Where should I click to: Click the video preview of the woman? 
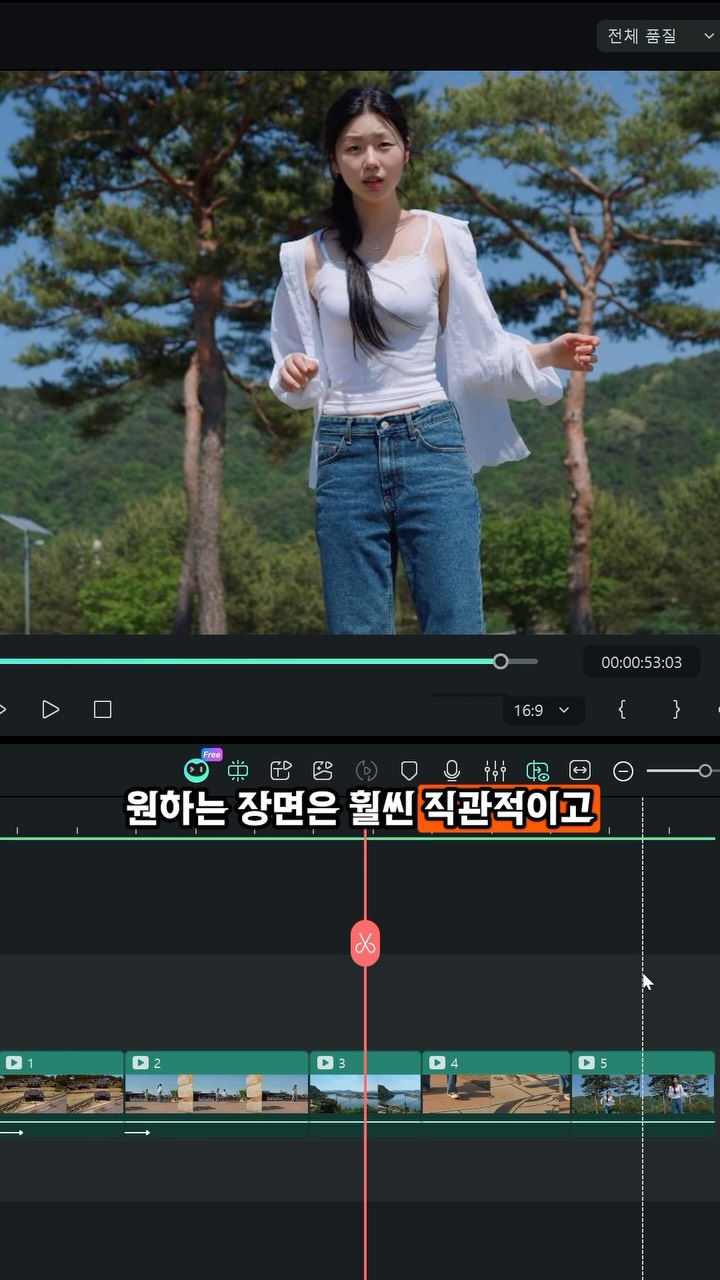coord(360,352)
